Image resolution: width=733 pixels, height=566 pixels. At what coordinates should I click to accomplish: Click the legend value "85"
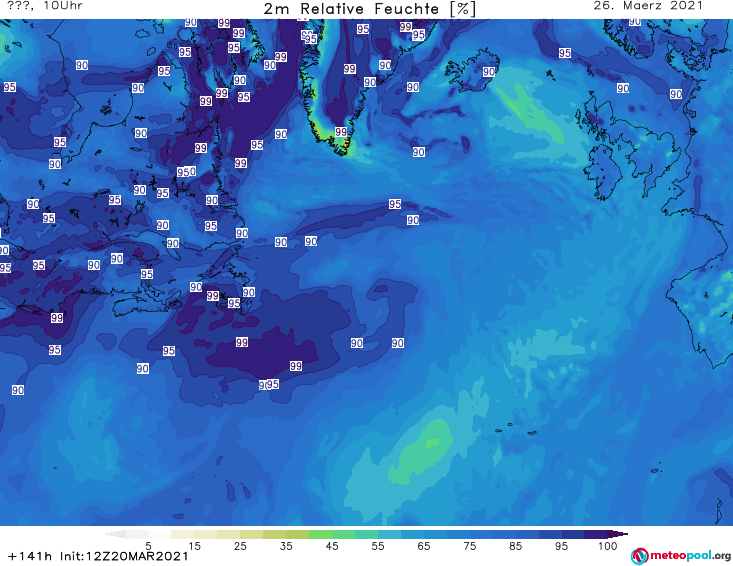pyautogui.click(x=515, y=546)
